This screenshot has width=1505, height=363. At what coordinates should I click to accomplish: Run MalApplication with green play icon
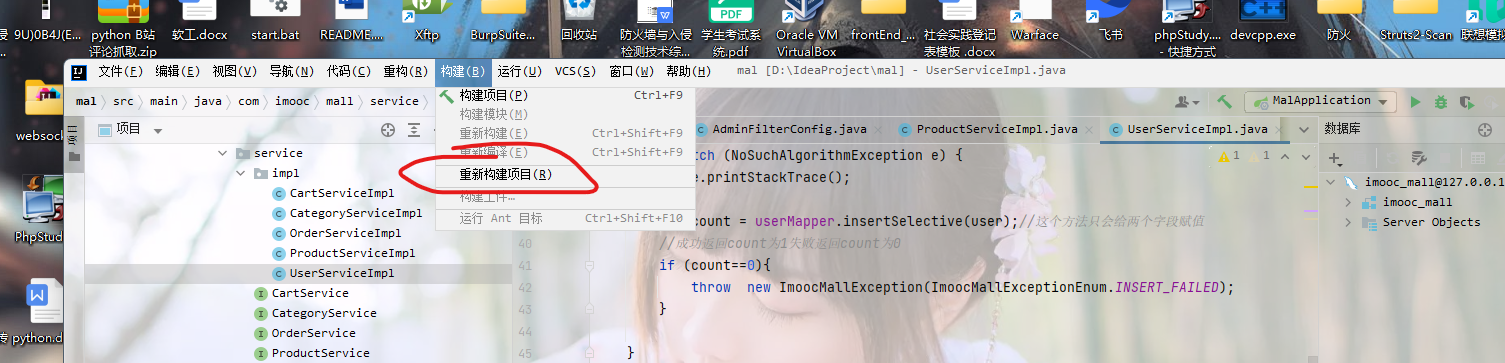click(1415, 101)
